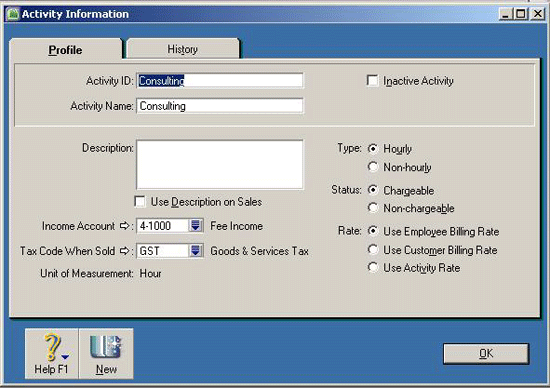Switch to the History tab
The image size is (550, 388).
click(182, 49)
